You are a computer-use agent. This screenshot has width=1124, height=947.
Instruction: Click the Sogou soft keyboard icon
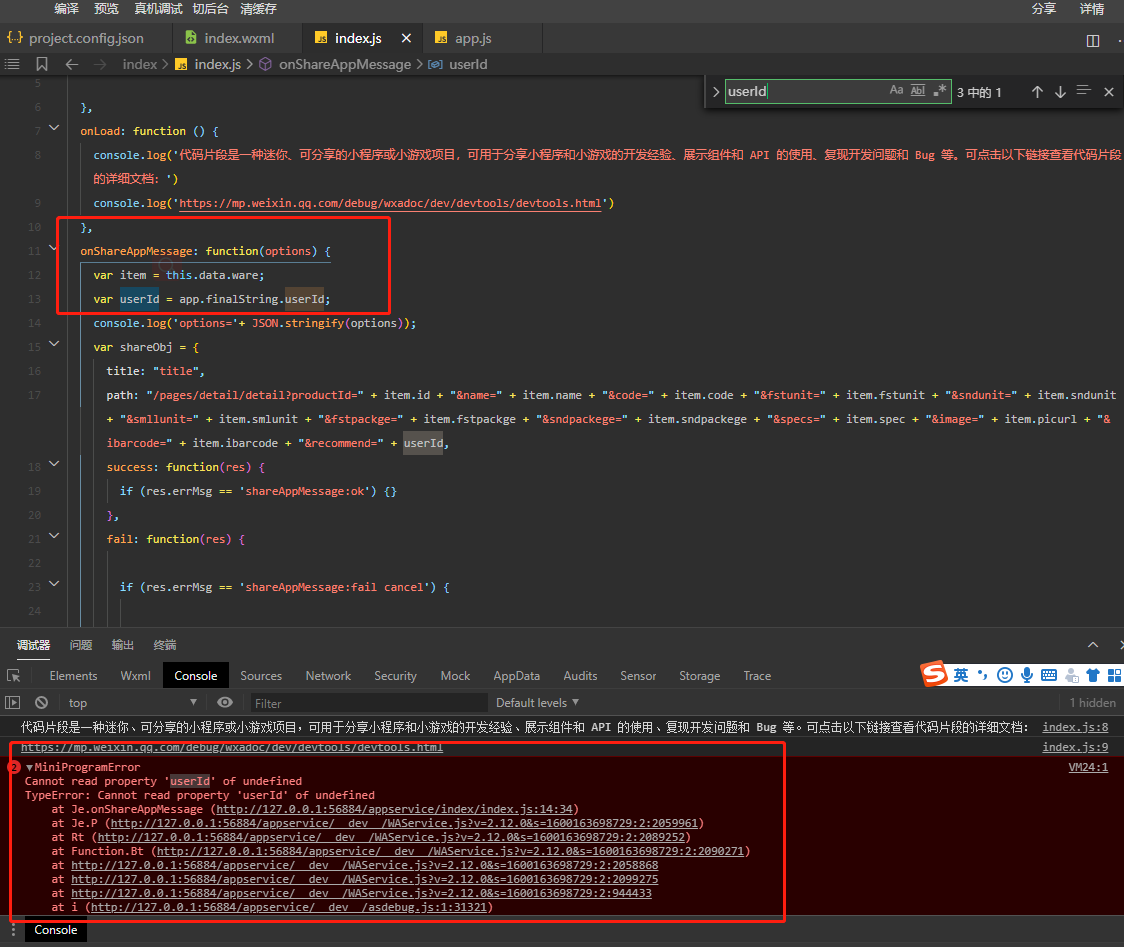point(1049,675)
